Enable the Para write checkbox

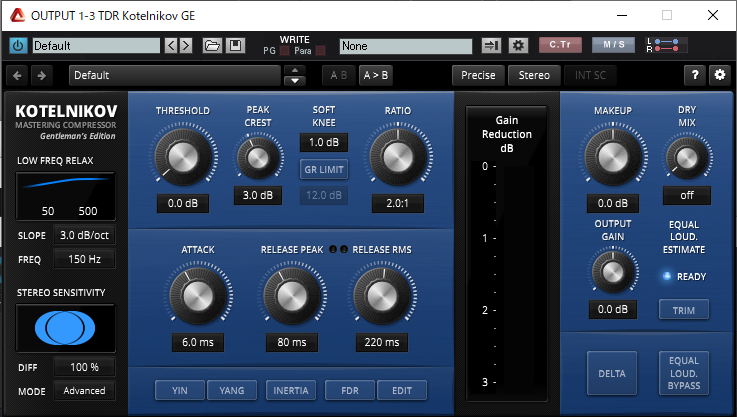(321, 51)
